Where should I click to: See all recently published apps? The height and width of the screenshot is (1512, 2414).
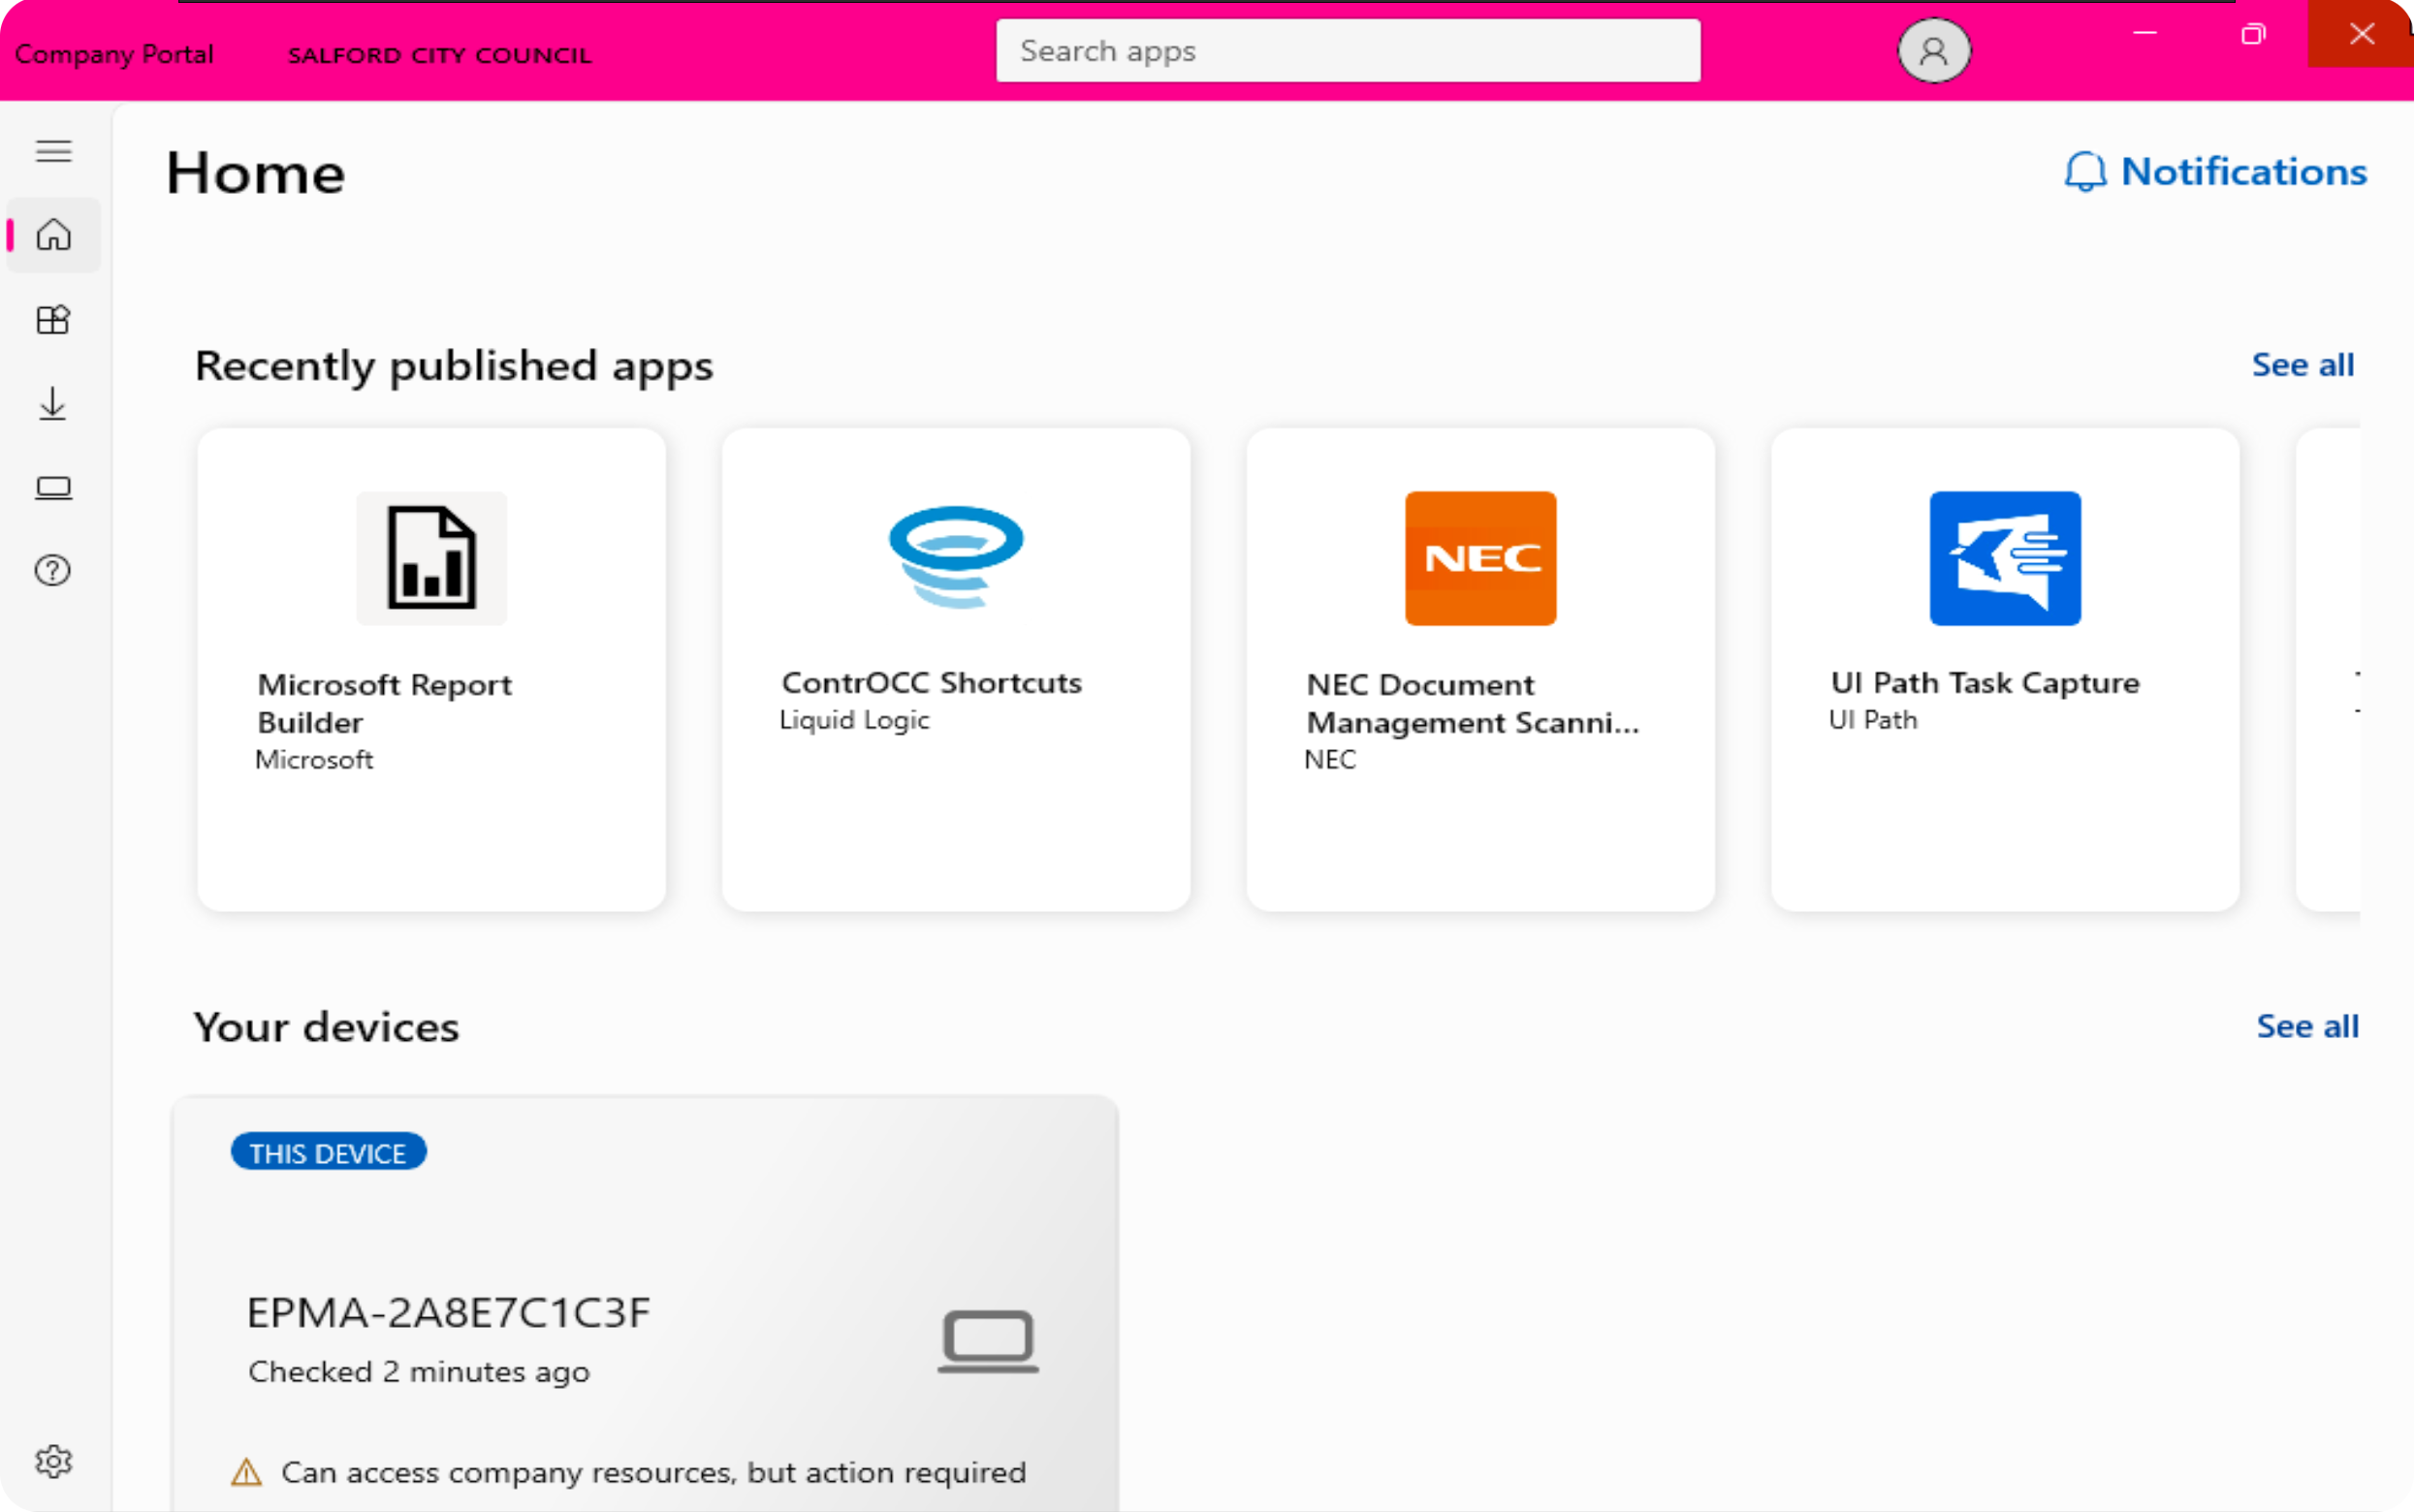2302,365
